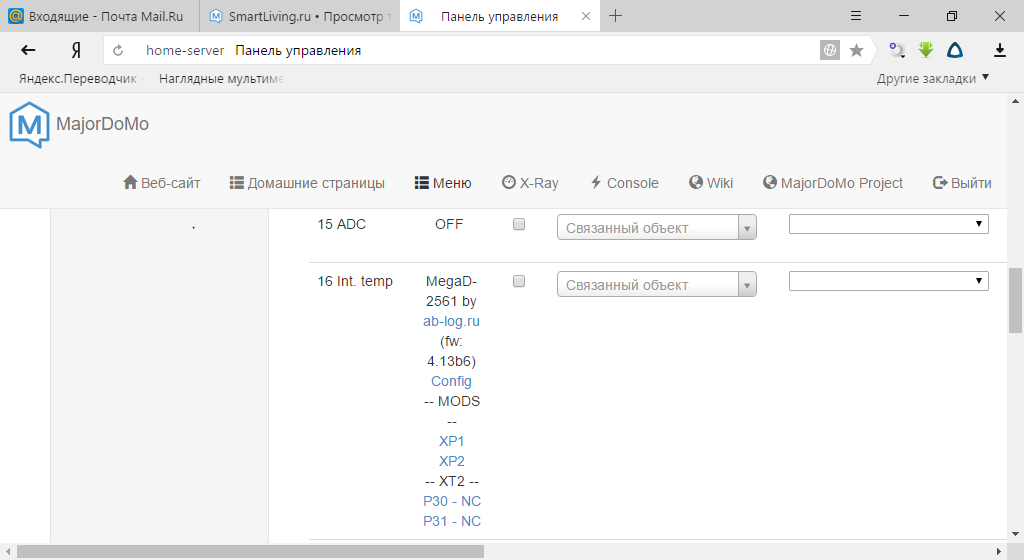
Task: Open browser hamburger menu
Action: pos(856,16)
